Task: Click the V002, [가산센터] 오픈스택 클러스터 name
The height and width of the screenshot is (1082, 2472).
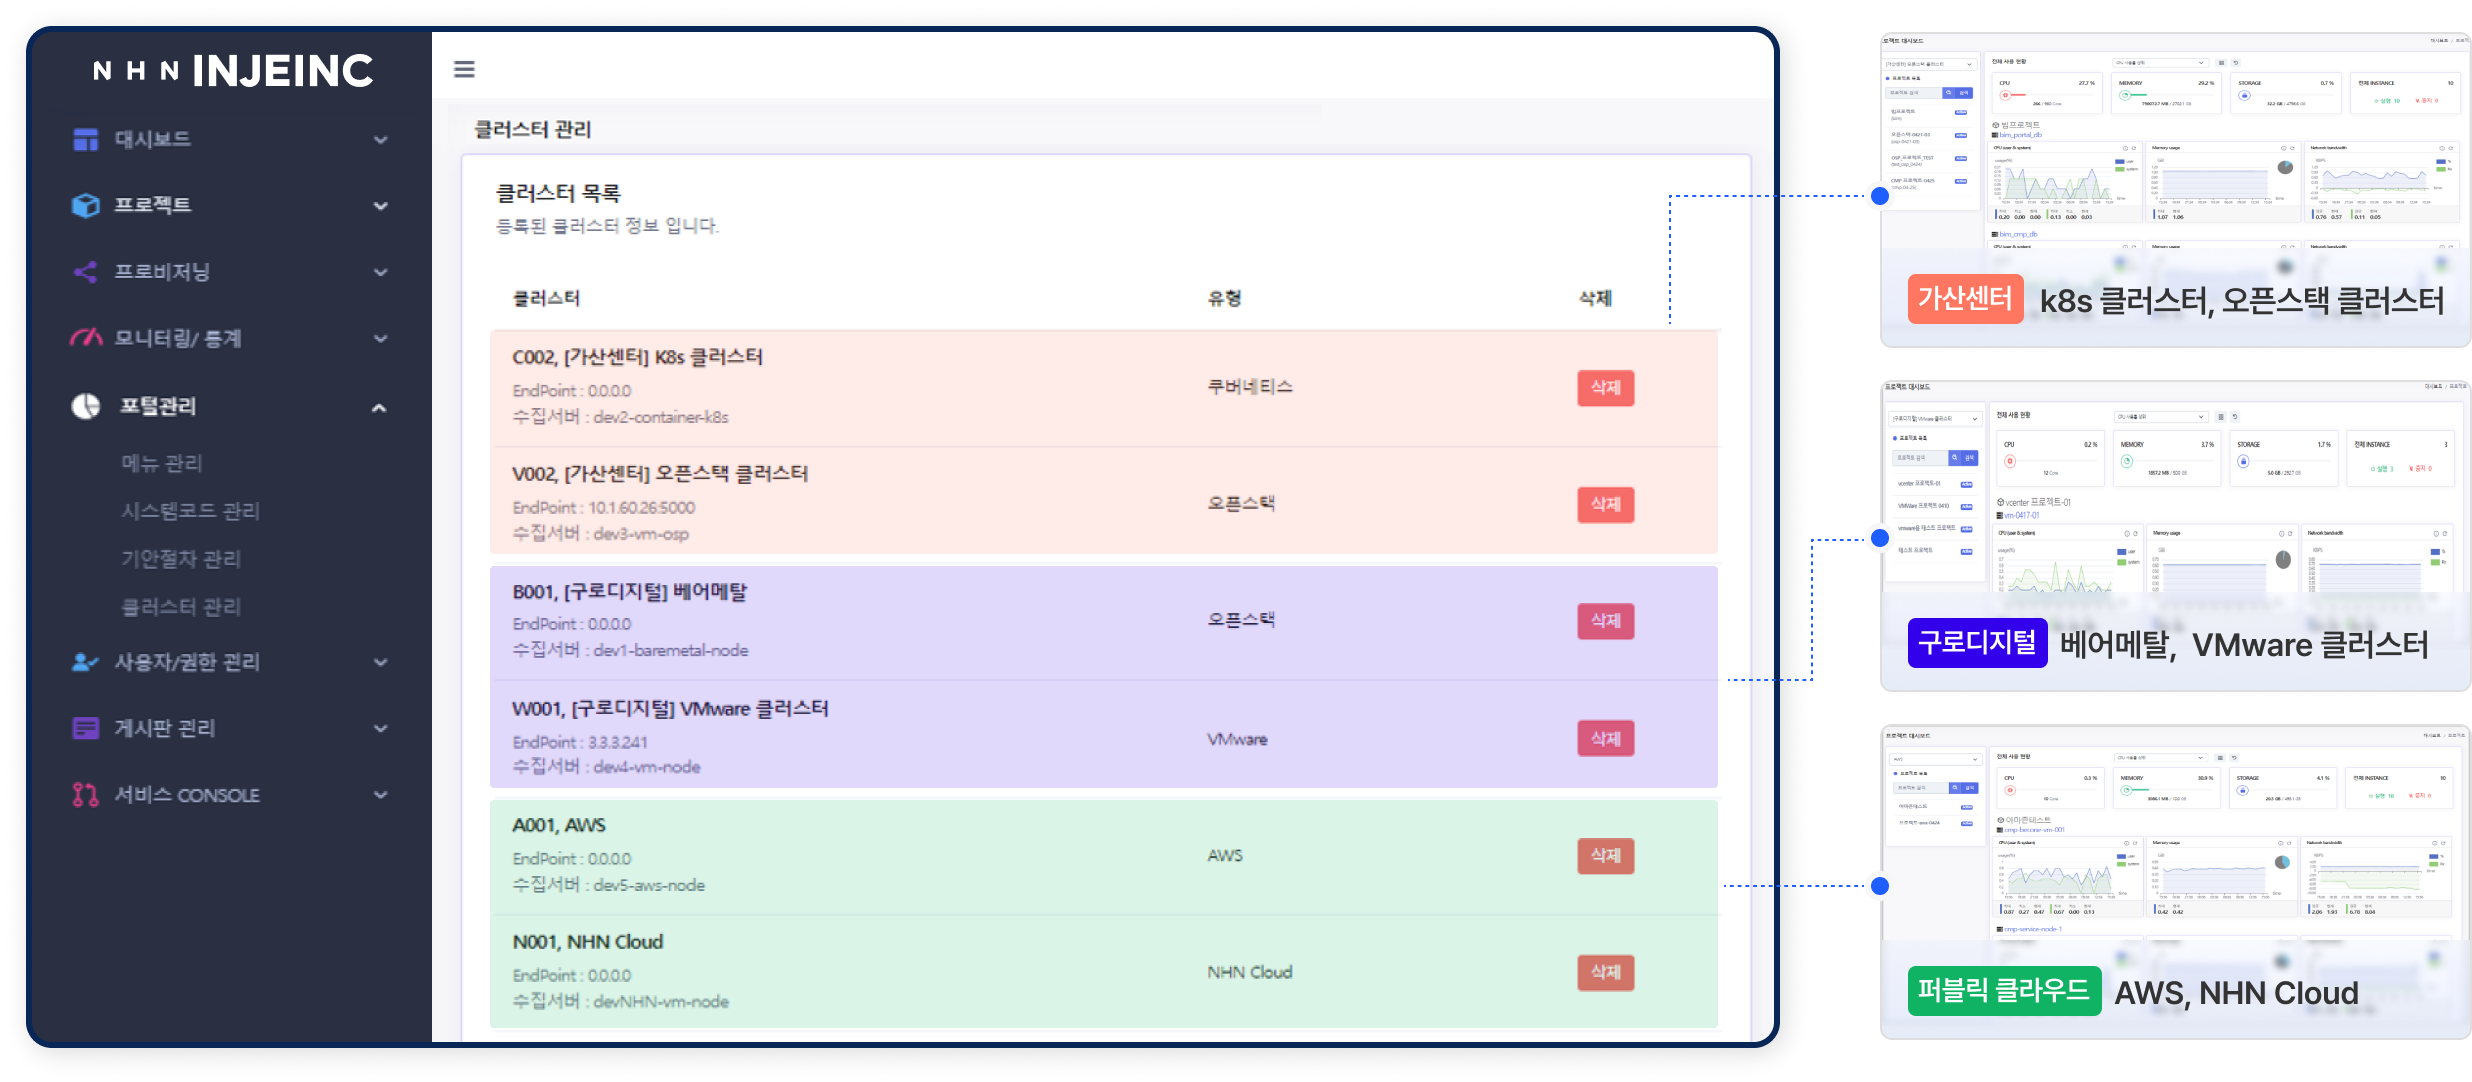Action: coord(660,474)
